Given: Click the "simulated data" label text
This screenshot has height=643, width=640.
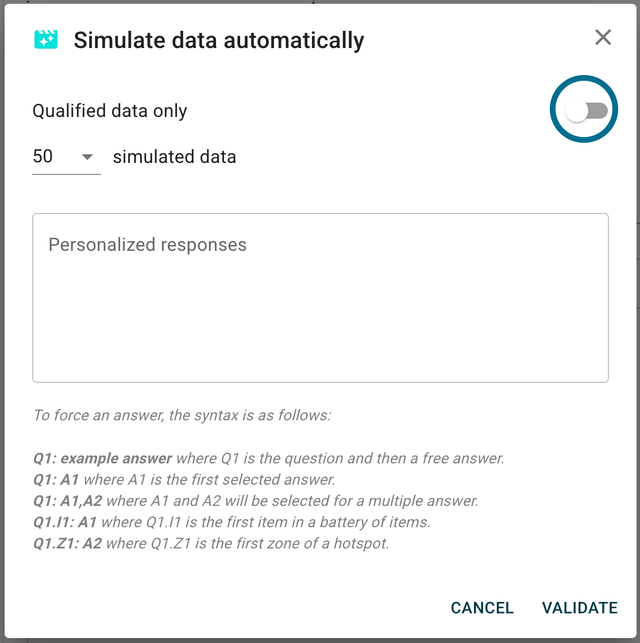Looking at the screenshot, I should pyautogui.click(x=174, y=157).
